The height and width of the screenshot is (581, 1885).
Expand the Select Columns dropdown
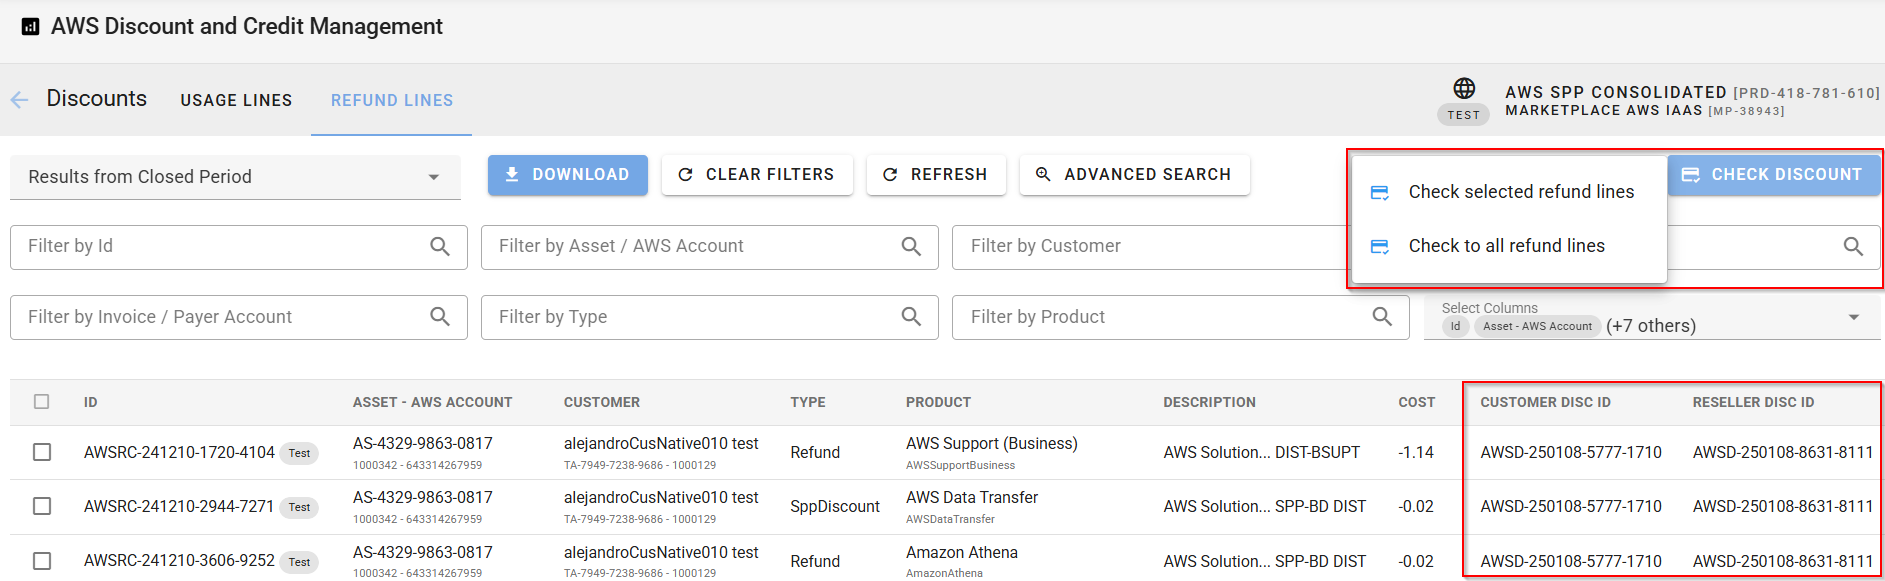click(1853, 318)
